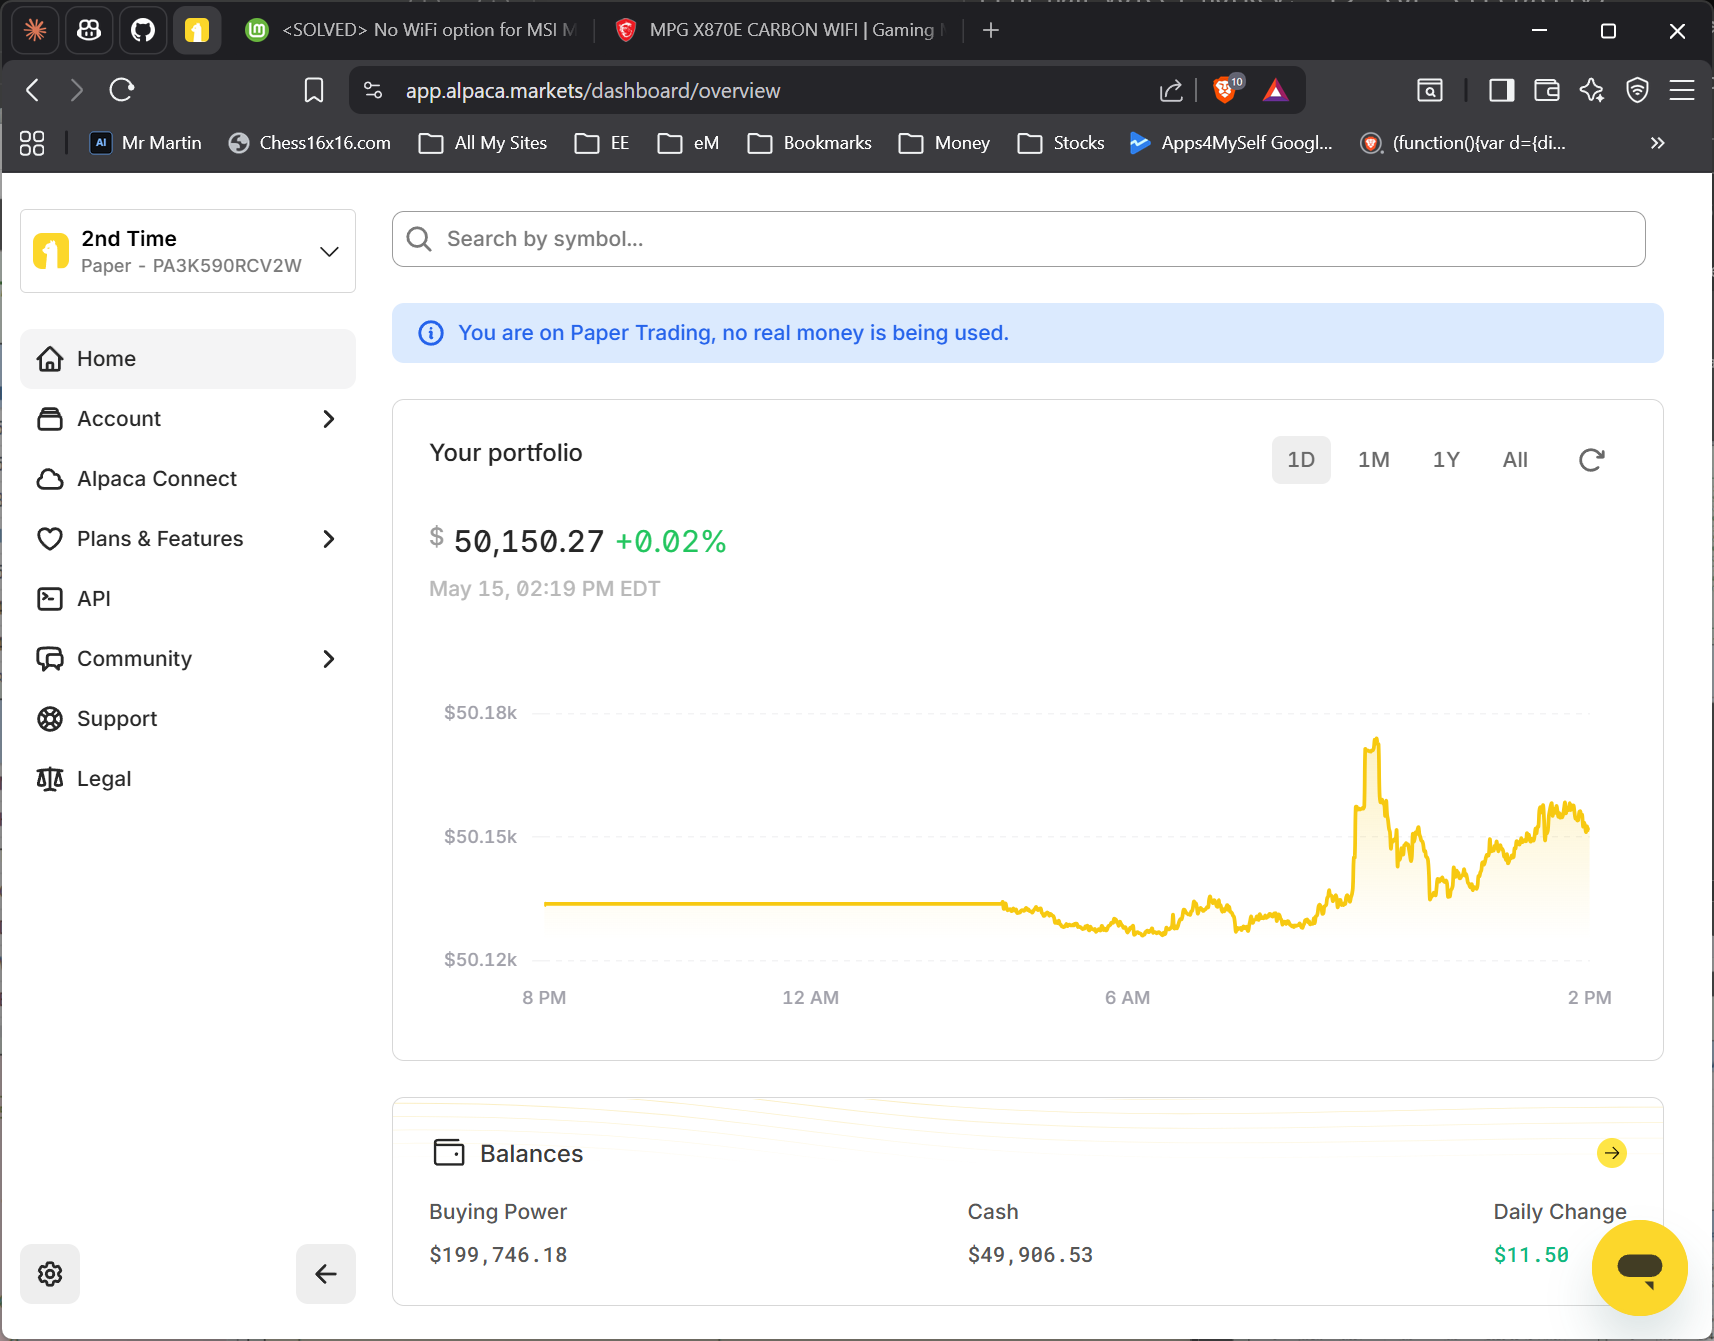Click the $11.50 Daily Change value
This screenshot has height=1341, width=1714.
pos(1531,1255)
